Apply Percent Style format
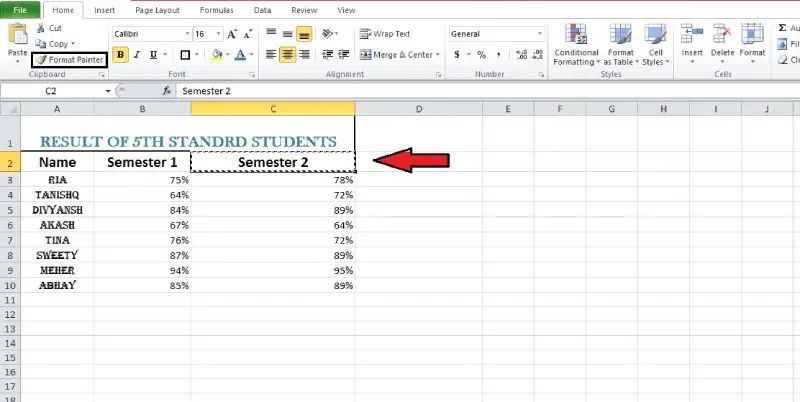 481,55
